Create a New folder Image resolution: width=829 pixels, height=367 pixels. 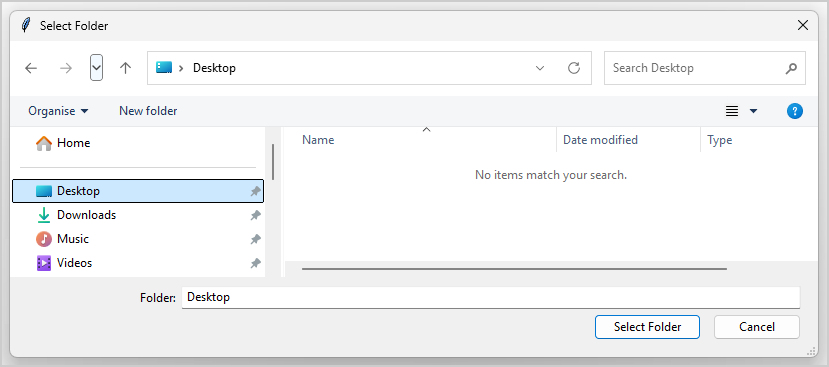tap(148, 111)
